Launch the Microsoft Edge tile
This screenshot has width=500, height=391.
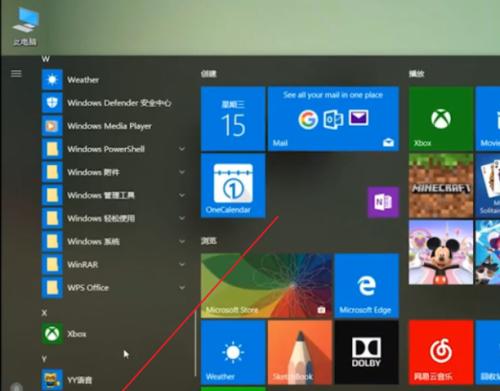(367, 286)
